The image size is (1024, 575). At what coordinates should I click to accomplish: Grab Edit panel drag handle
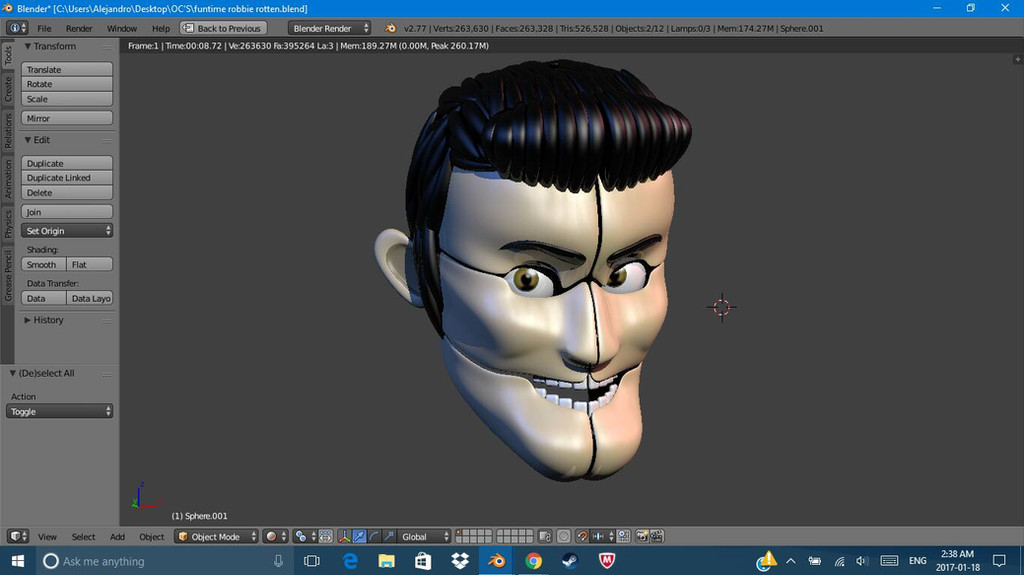pos(106,140)
